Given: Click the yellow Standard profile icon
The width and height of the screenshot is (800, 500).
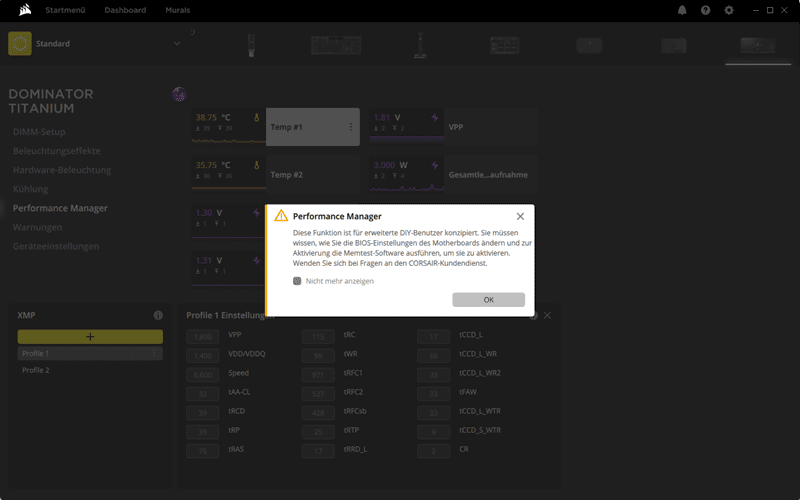Looking at the screenshot, I should 20,43.
